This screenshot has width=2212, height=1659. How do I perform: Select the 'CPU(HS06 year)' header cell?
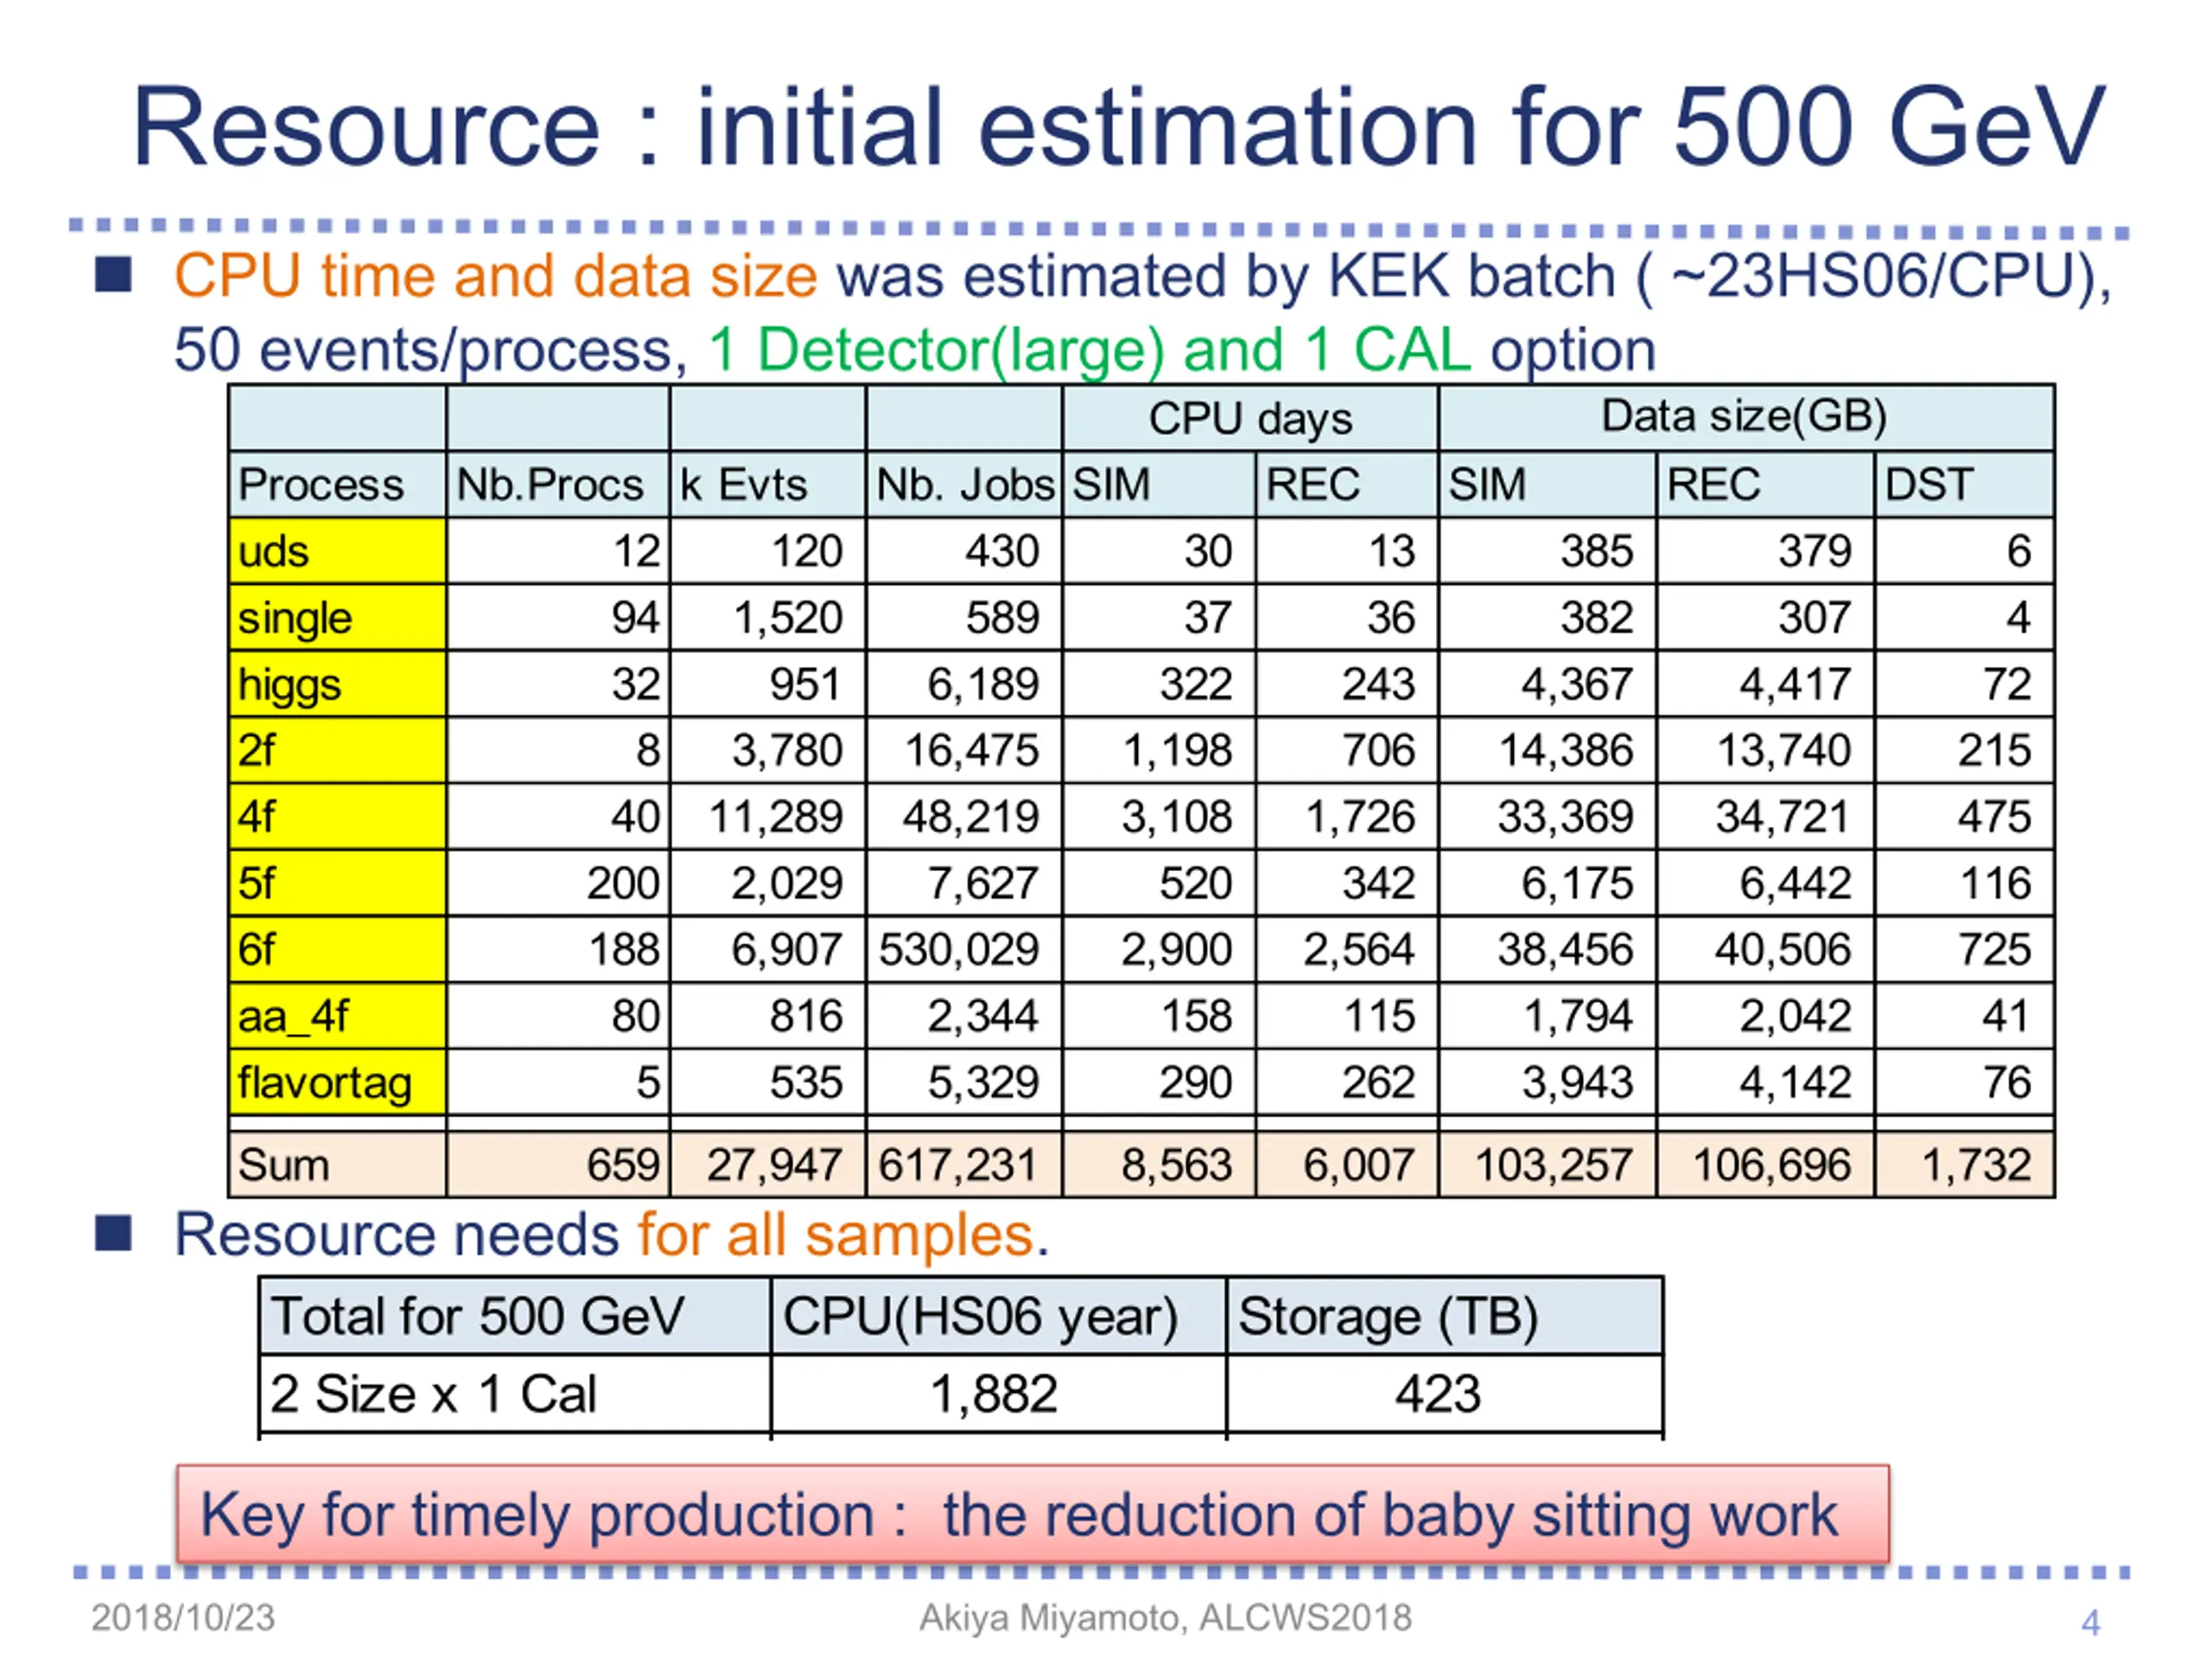click(998, 1316)
